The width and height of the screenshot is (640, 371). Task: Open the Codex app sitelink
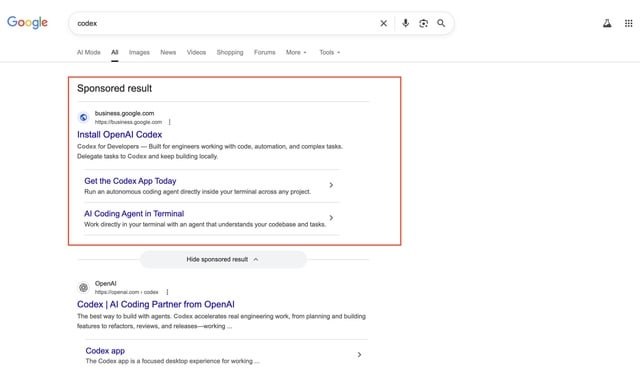(x=105, y=351)
